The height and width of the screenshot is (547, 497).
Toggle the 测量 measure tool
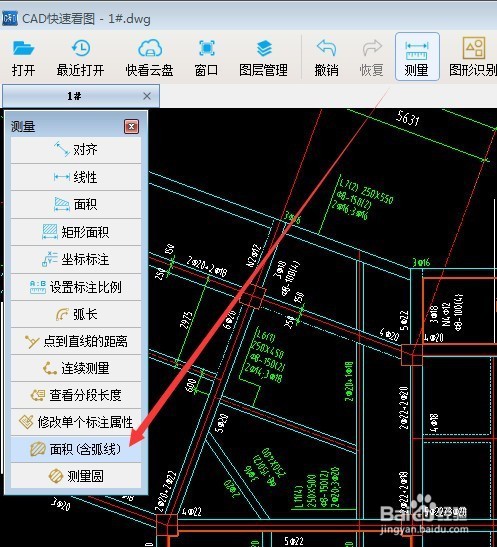[417, 57]
